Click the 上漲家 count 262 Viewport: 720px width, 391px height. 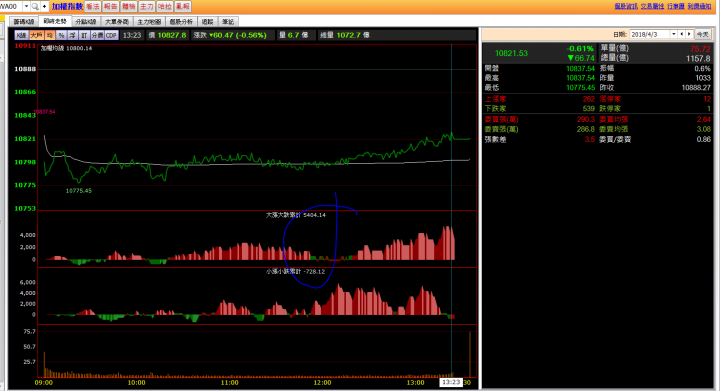589,99
